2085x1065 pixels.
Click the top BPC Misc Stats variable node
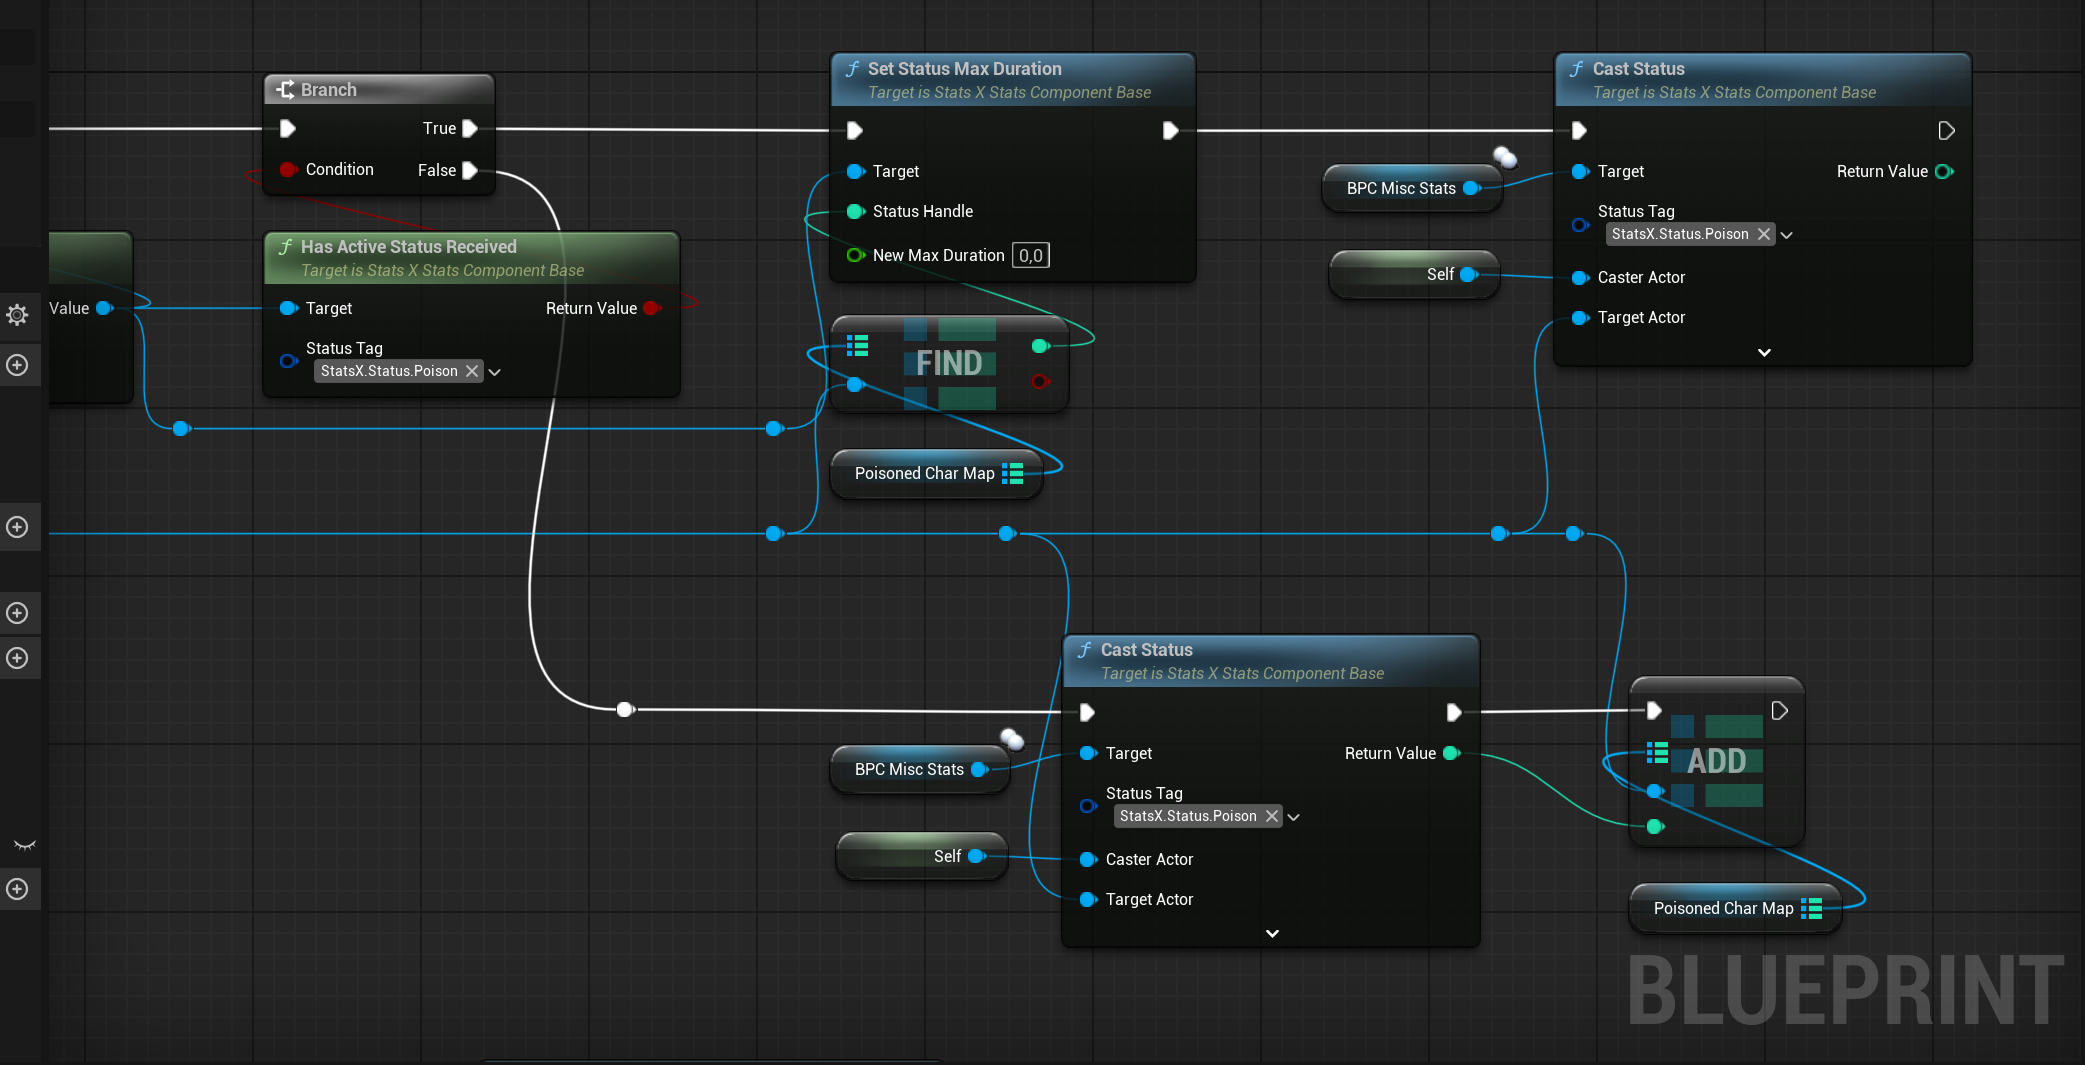coord(1400,188)
